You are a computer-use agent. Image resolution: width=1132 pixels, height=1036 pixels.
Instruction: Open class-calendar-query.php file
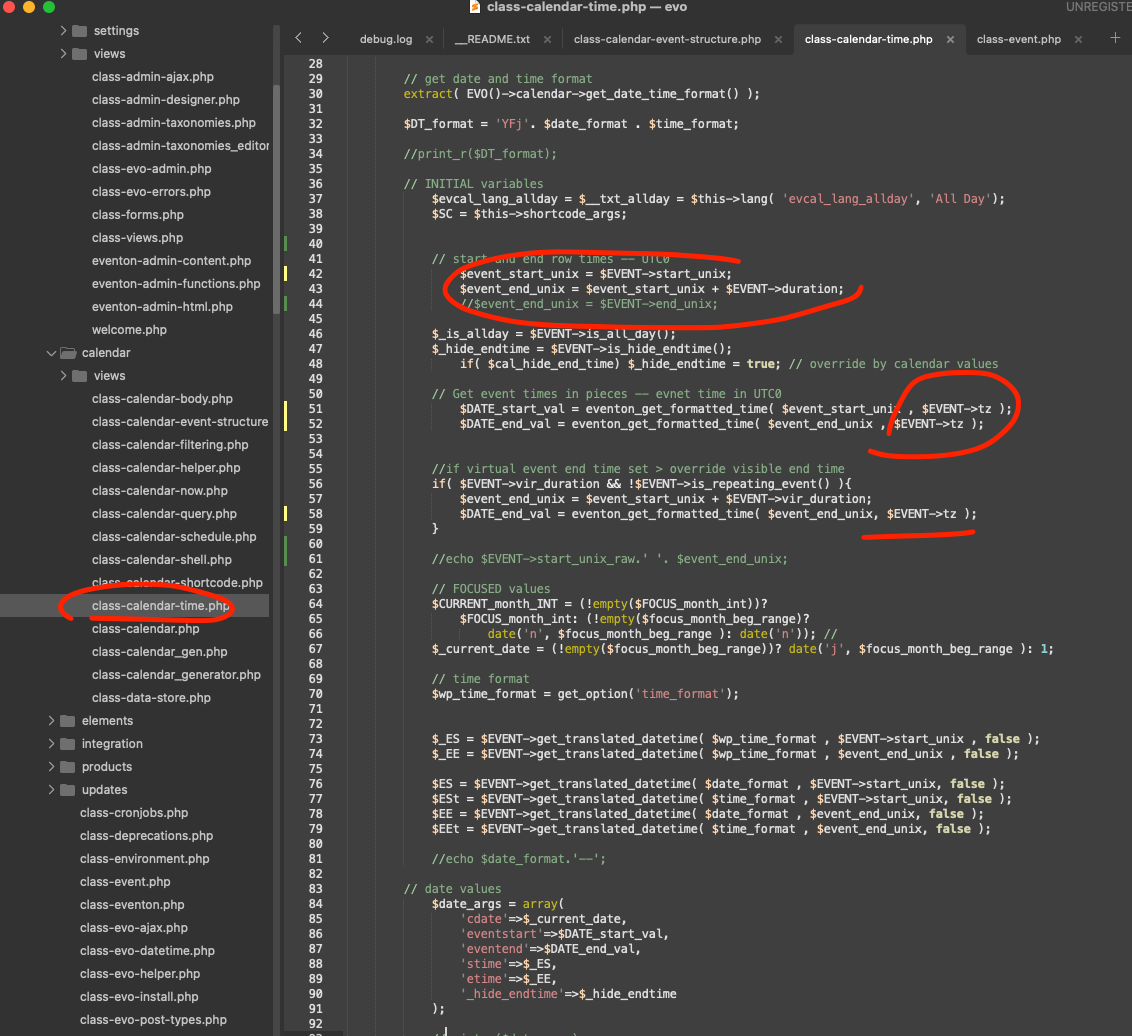(164, 514)
